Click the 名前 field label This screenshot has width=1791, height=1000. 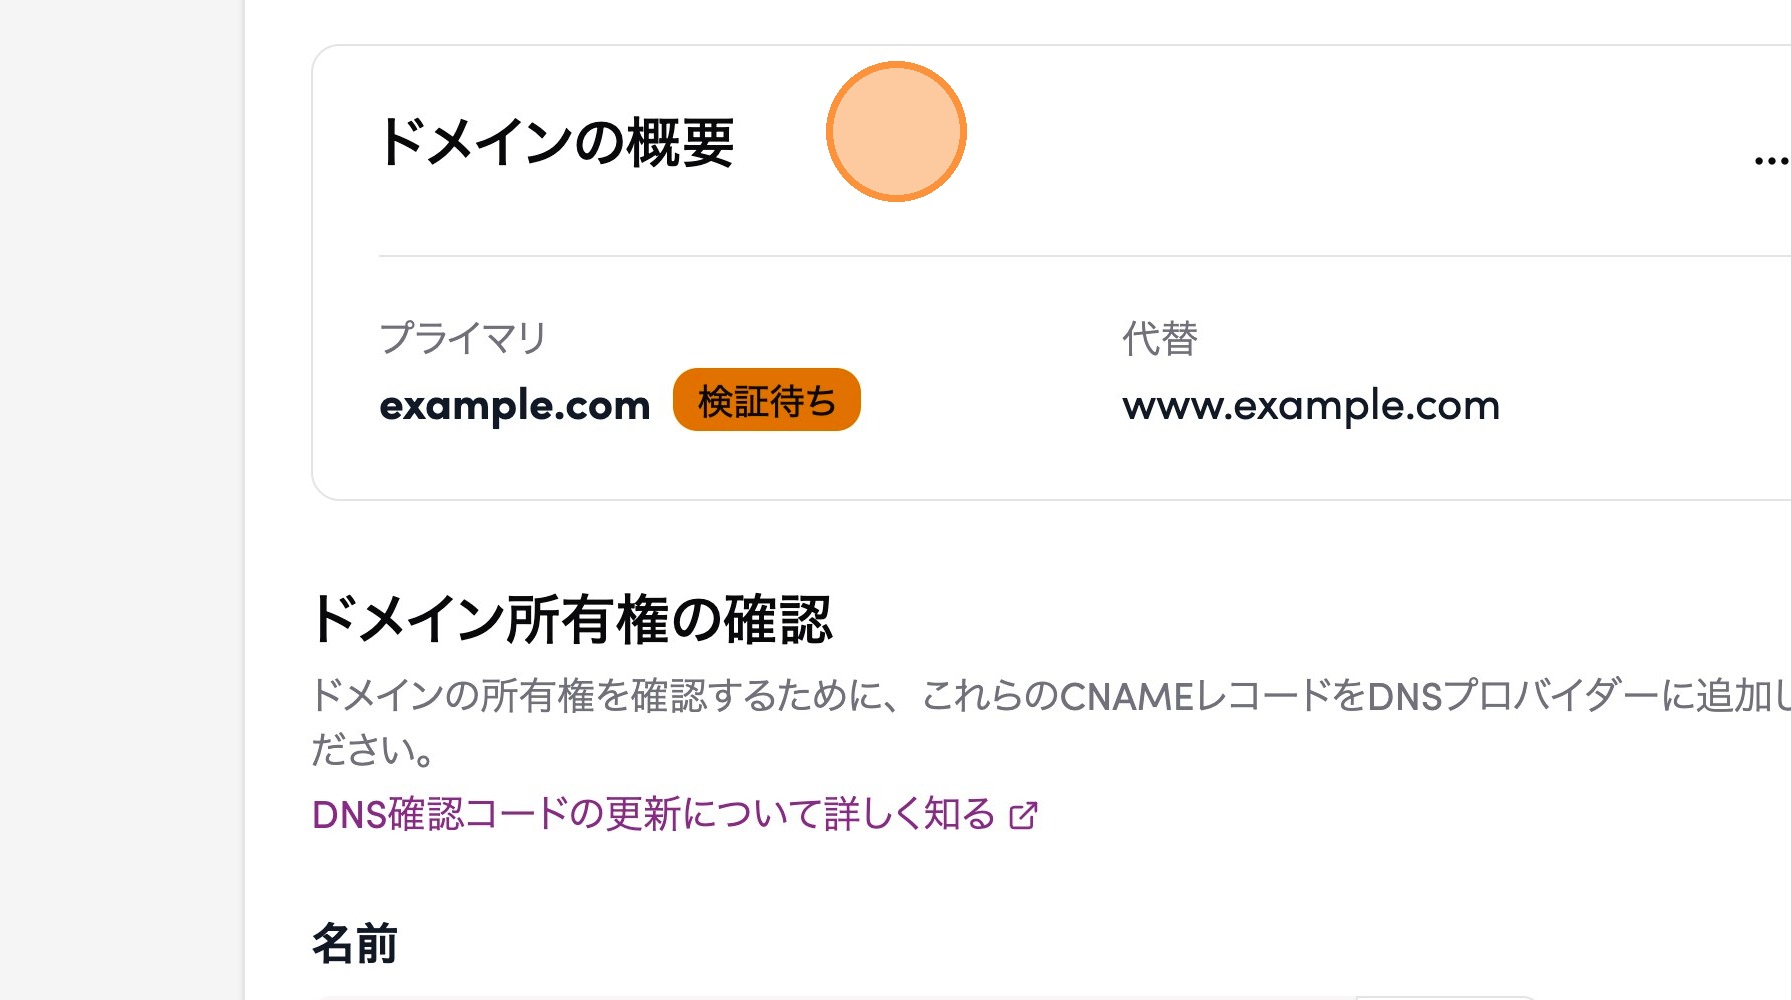(355, 944)
